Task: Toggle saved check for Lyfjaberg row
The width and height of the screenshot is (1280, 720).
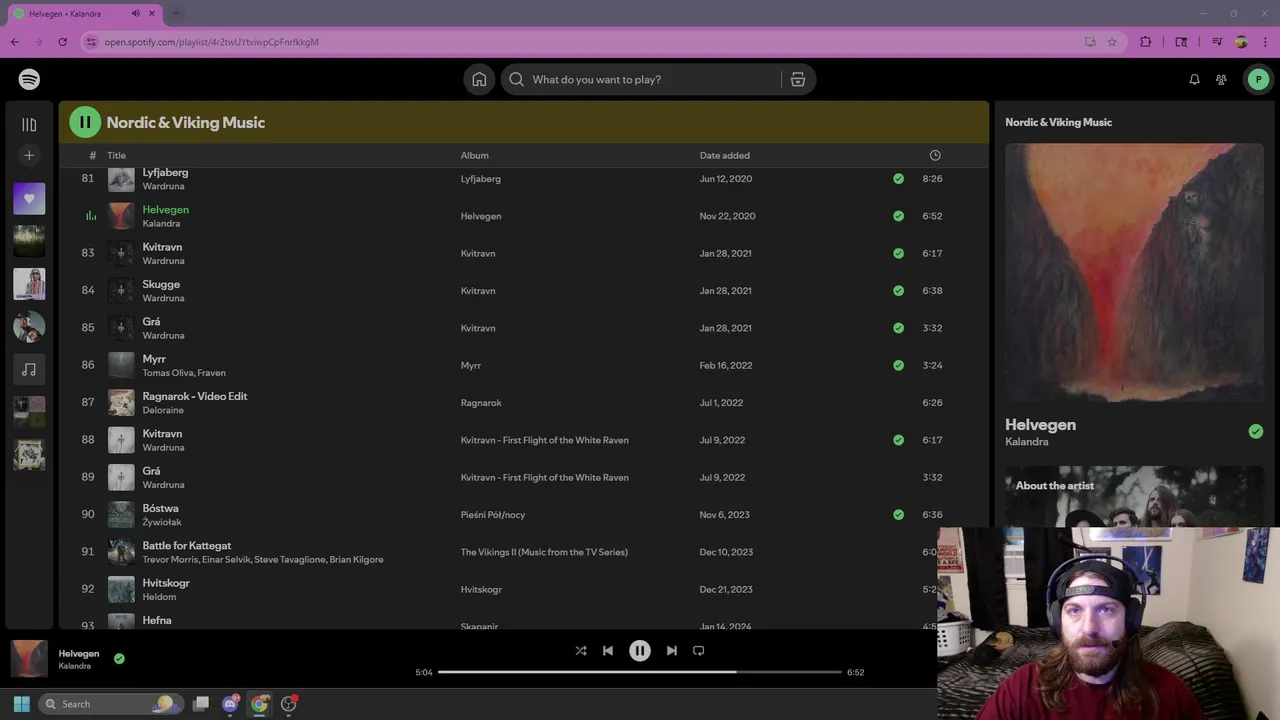Action: (898, 179)
